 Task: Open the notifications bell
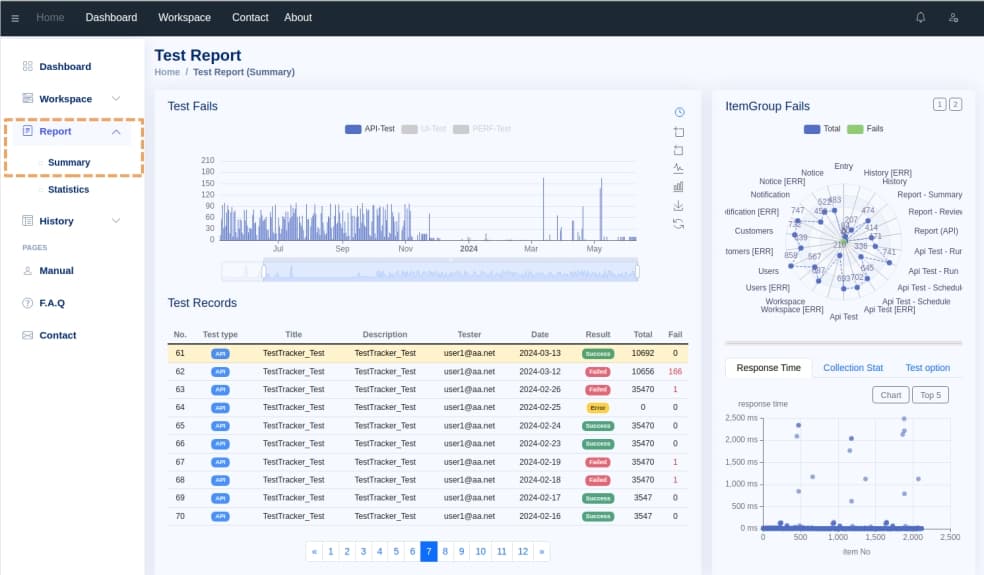(x=920, y=18)
